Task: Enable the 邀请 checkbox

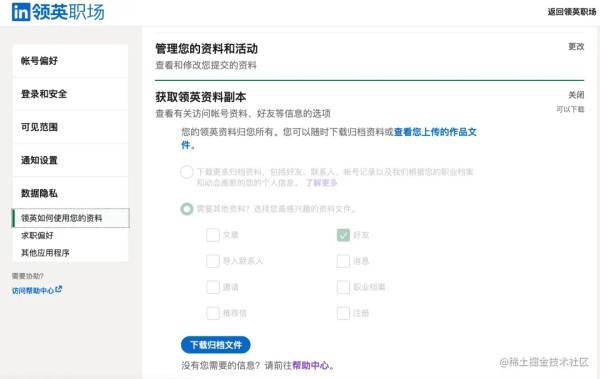Action: coord(213,287)
